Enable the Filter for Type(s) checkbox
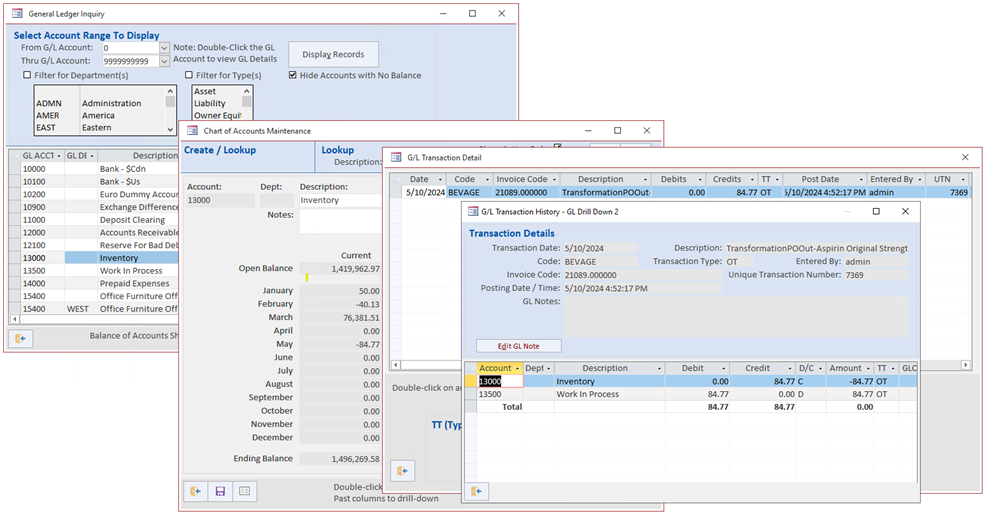 188,75
